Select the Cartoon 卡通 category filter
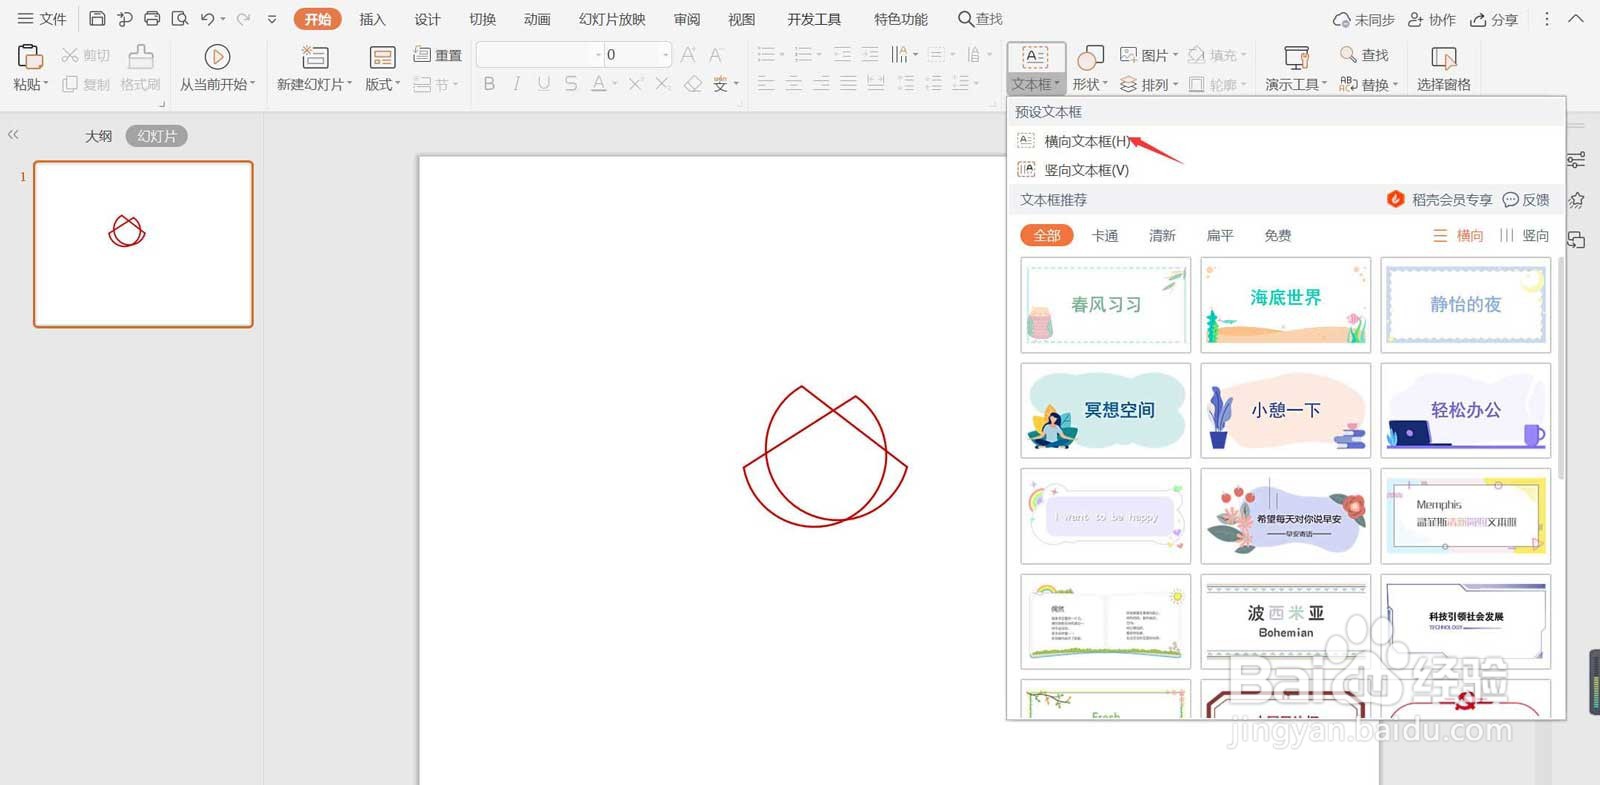Screen dimensions: 1600x785 tap(1105, 236)
